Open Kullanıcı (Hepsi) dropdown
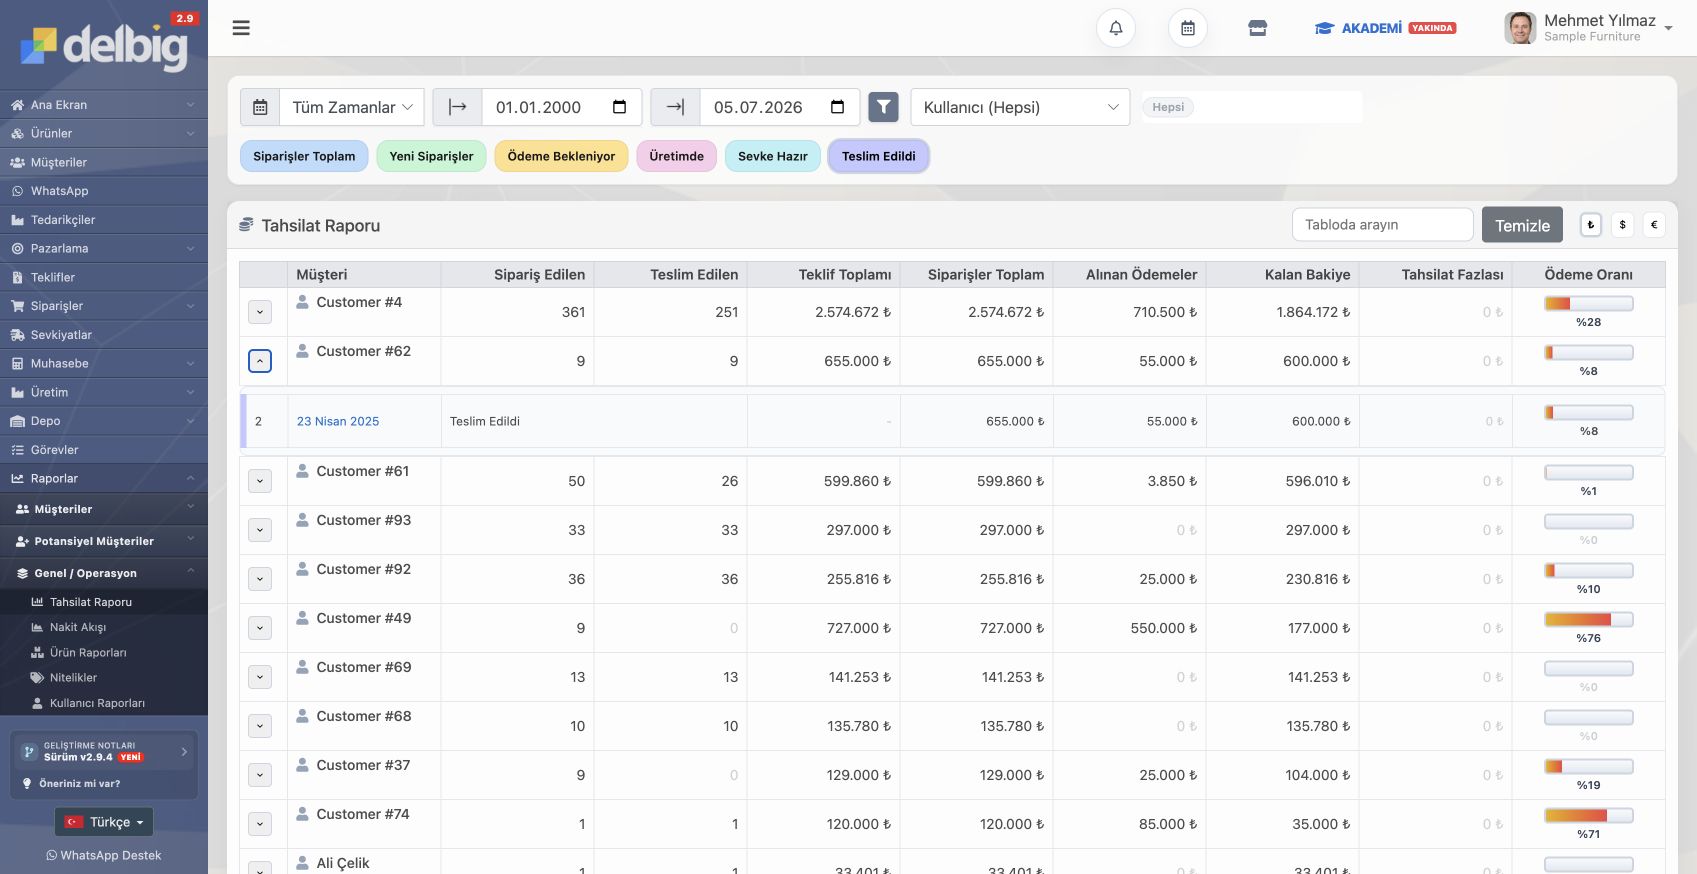This screenshot has height=874, width=1697. (1020, 107)
